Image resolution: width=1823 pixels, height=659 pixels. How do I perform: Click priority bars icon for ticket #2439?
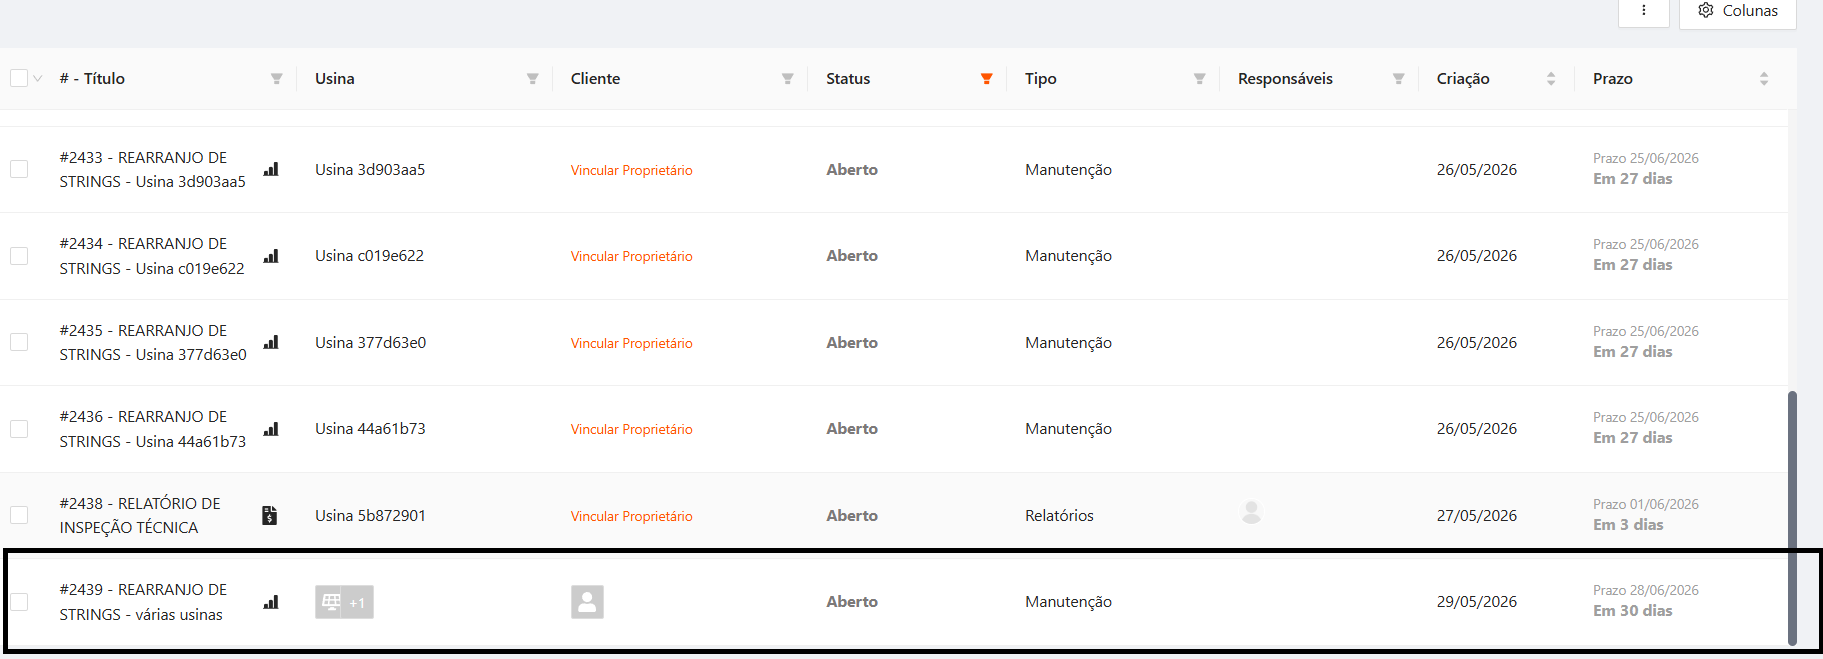click(x=271, y=602)
